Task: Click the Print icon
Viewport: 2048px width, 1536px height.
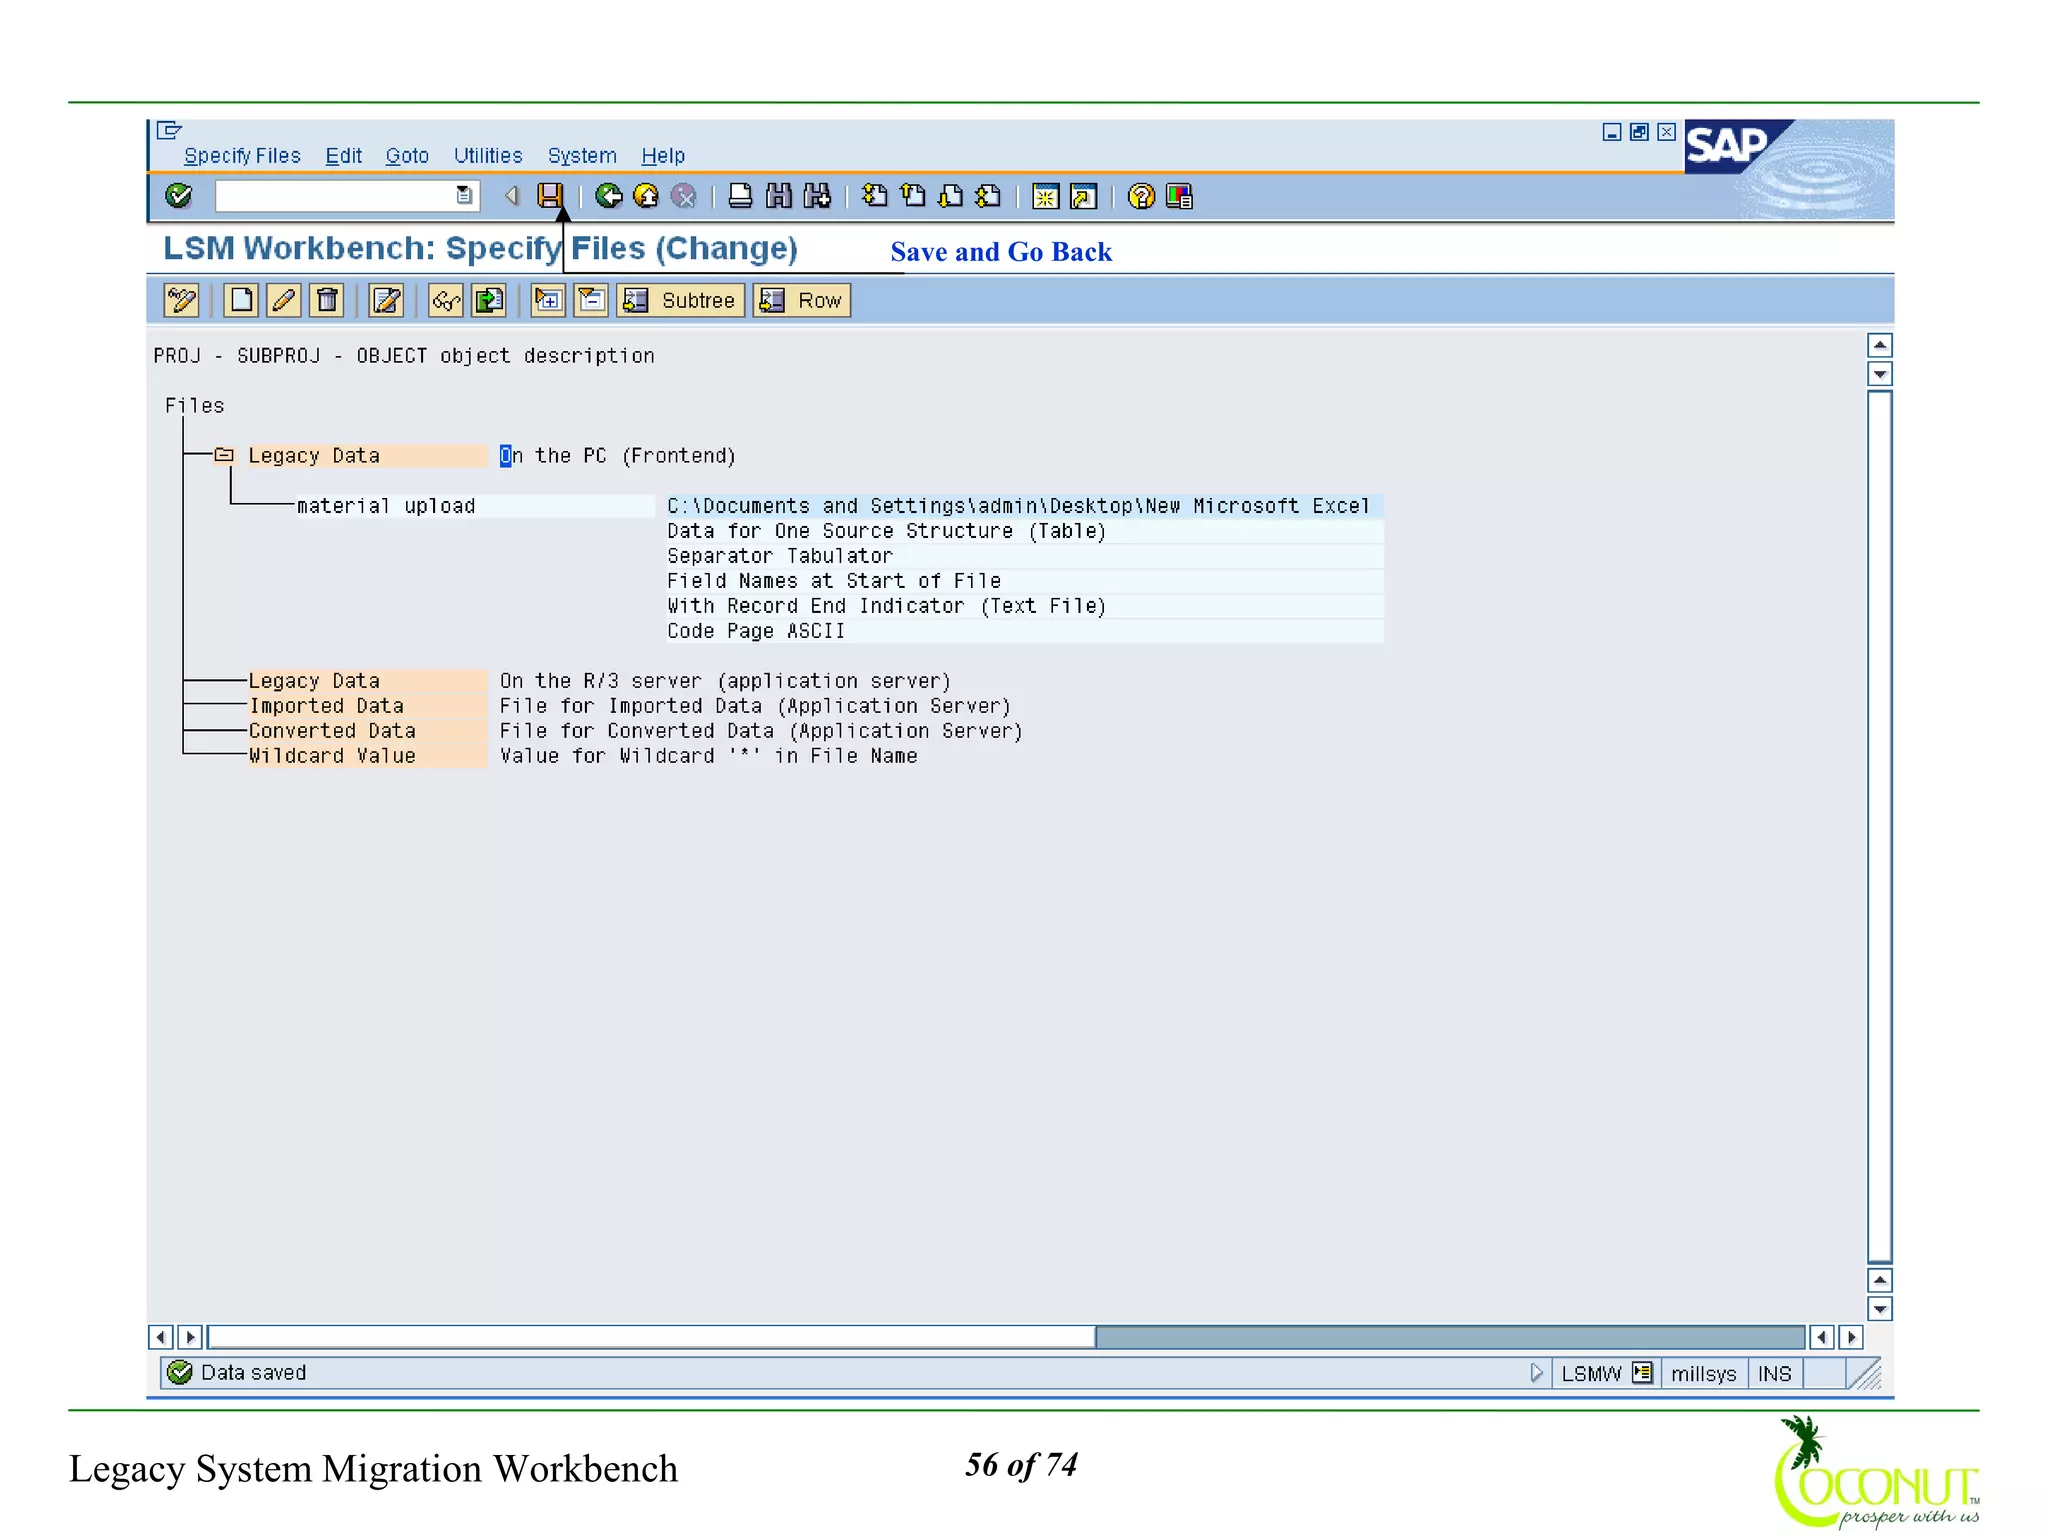Action: (740, 196)
